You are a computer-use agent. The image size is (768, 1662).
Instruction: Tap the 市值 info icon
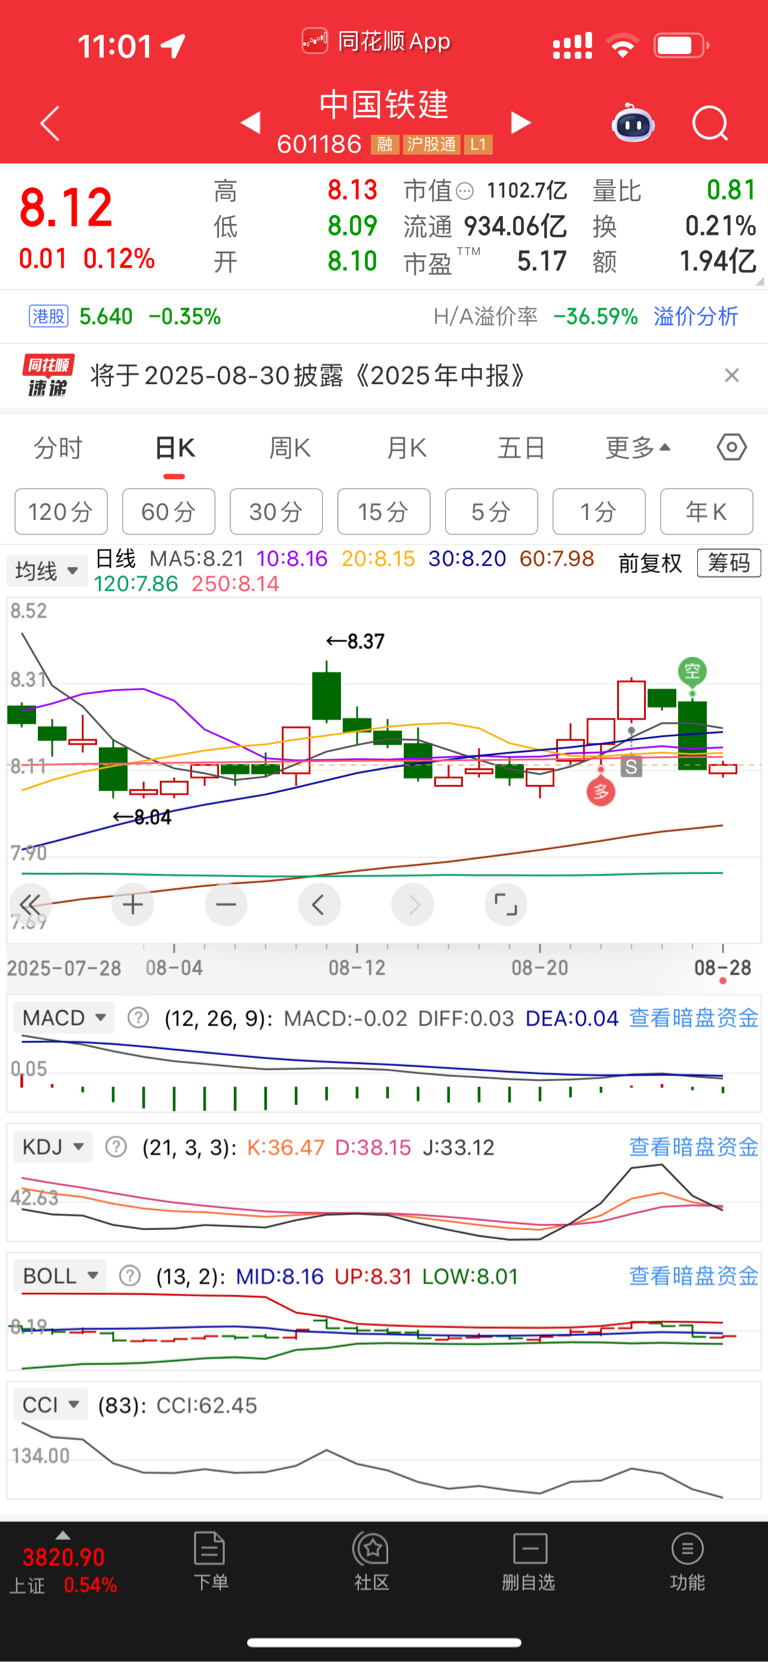tap(465, 191)
